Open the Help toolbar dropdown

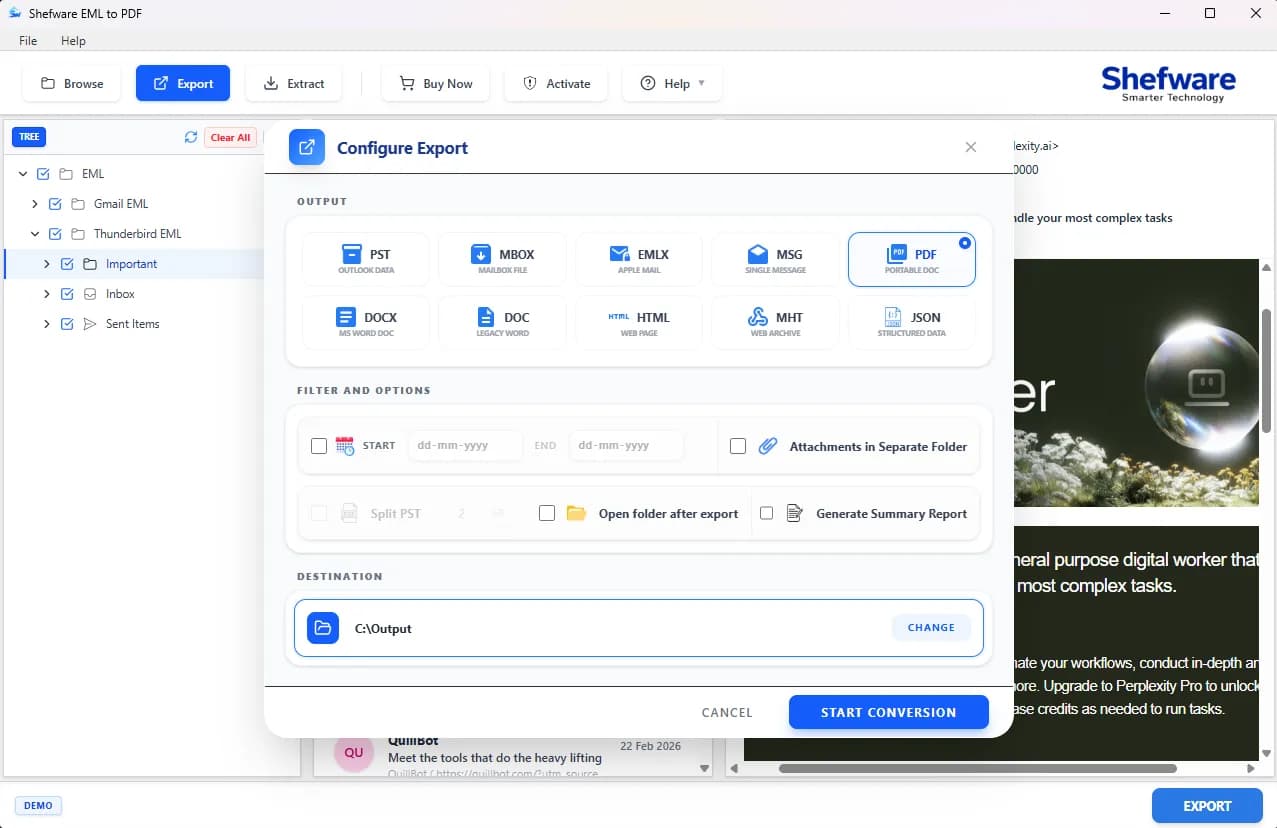click(672, 84)
